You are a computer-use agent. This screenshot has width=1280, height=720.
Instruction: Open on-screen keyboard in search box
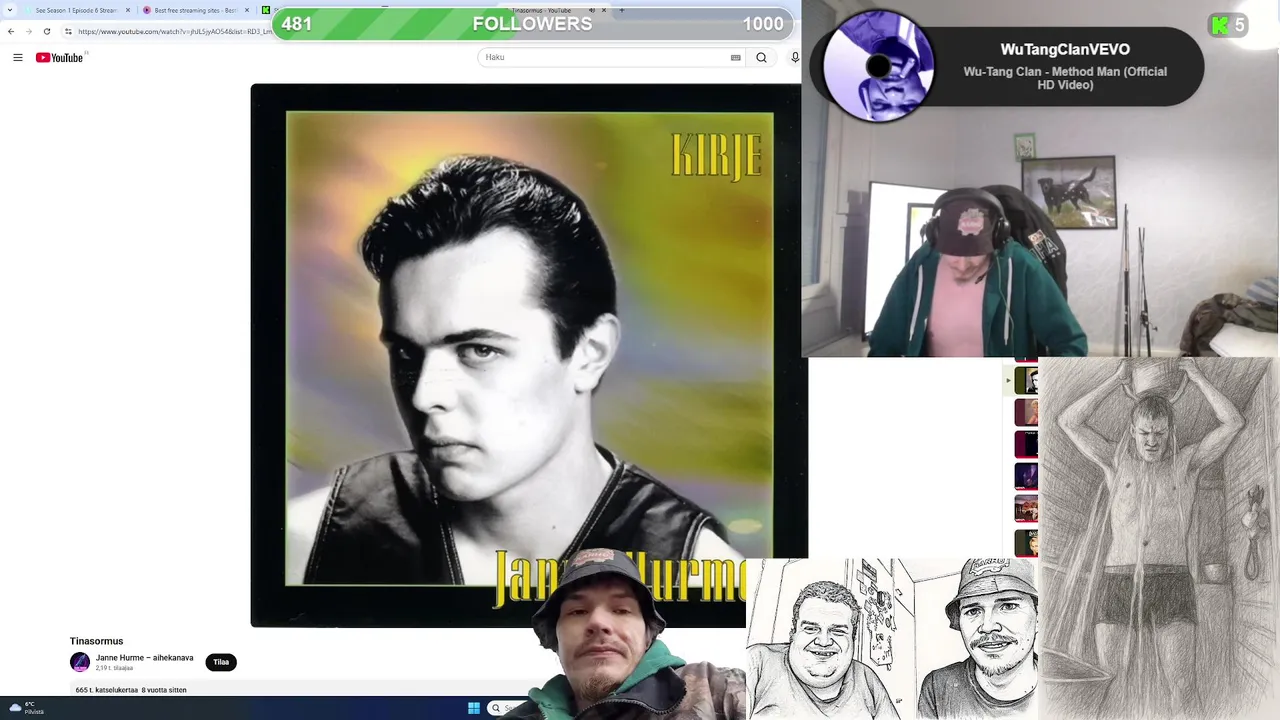point(736,57)
